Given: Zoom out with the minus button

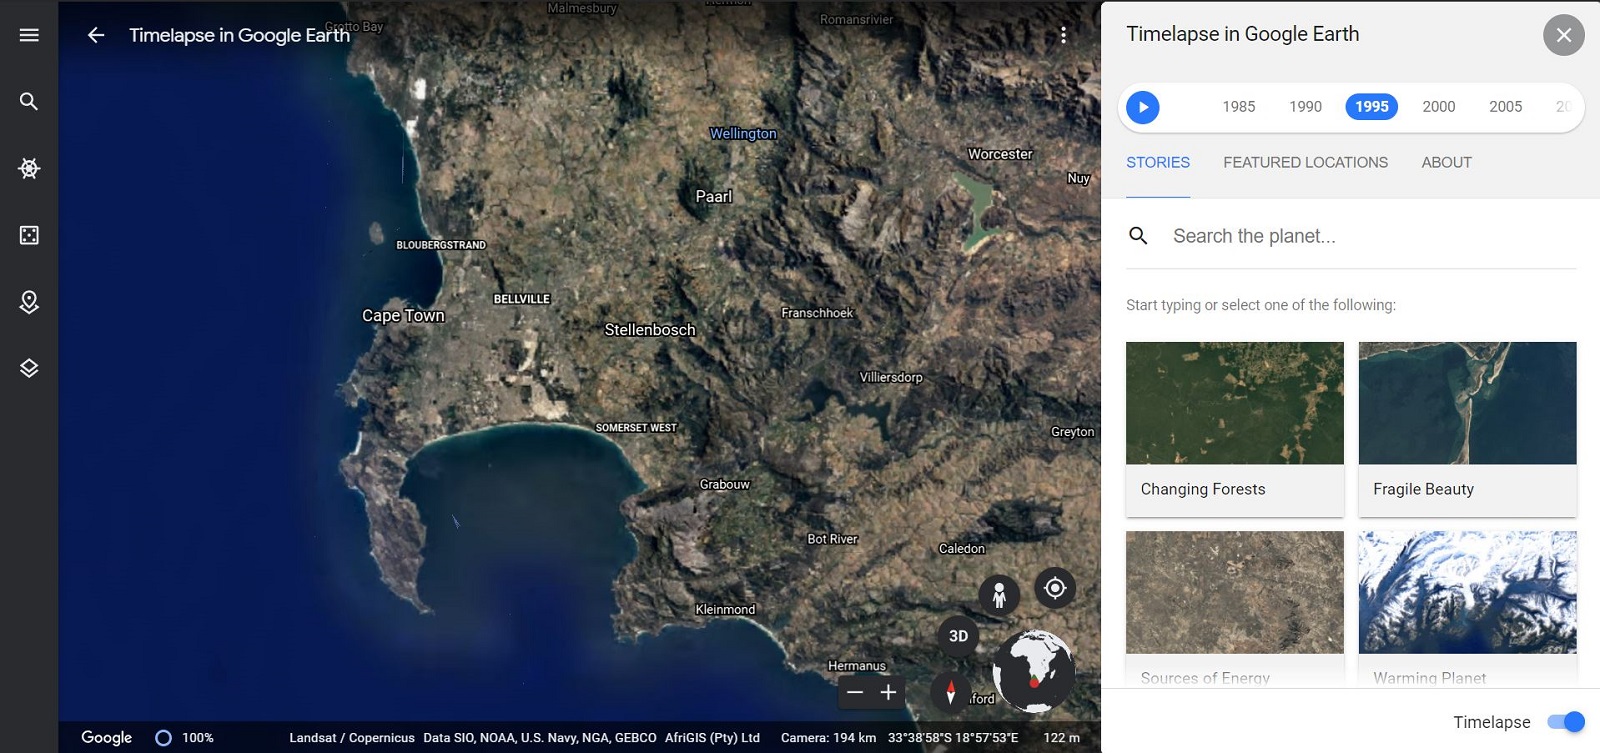Looking at the screenshot, I should (x=855, y=692).
